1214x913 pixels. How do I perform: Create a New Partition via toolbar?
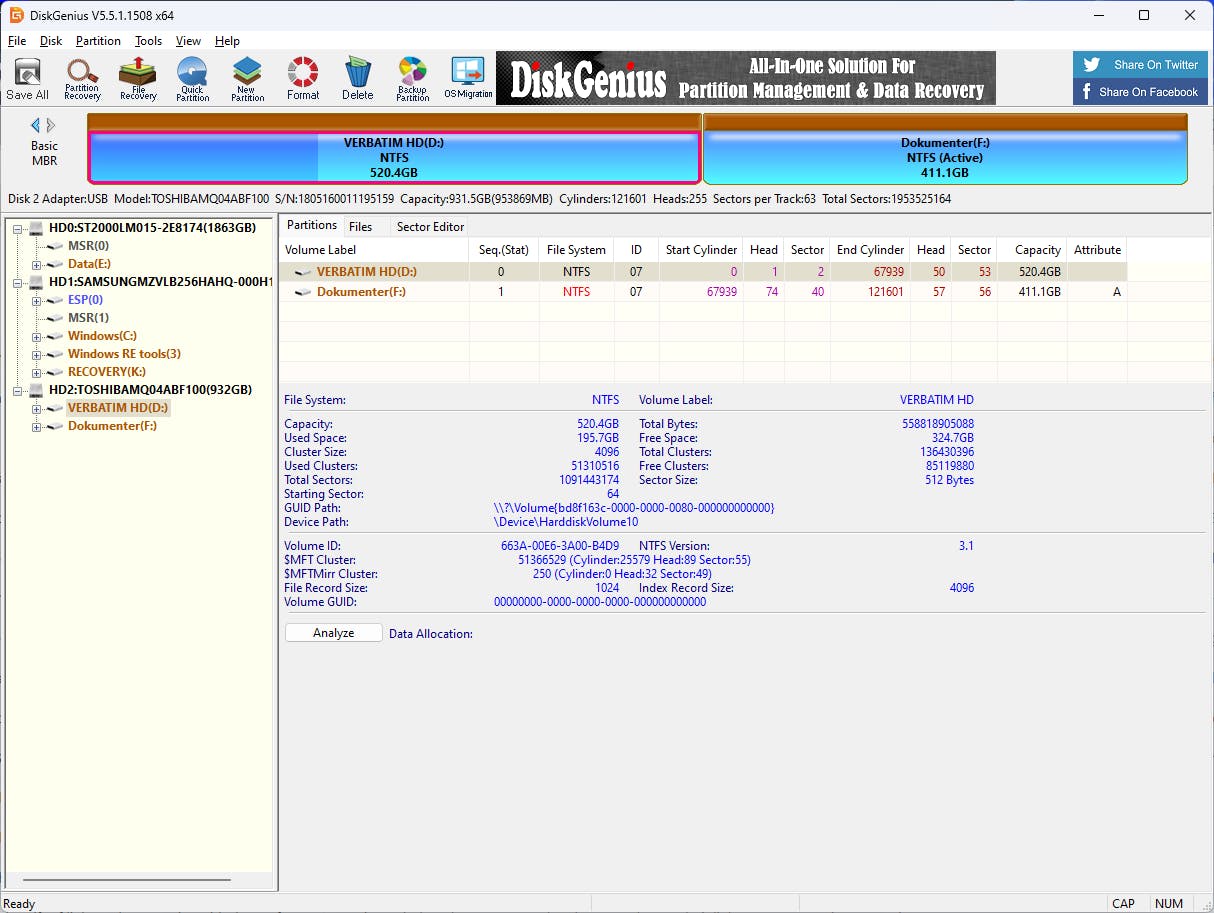(247, 79)
